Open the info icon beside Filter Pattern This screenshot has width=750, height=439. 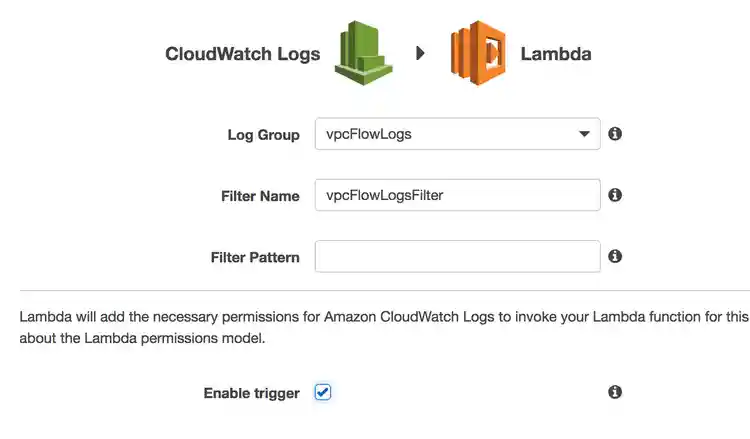tap(615, 256)
